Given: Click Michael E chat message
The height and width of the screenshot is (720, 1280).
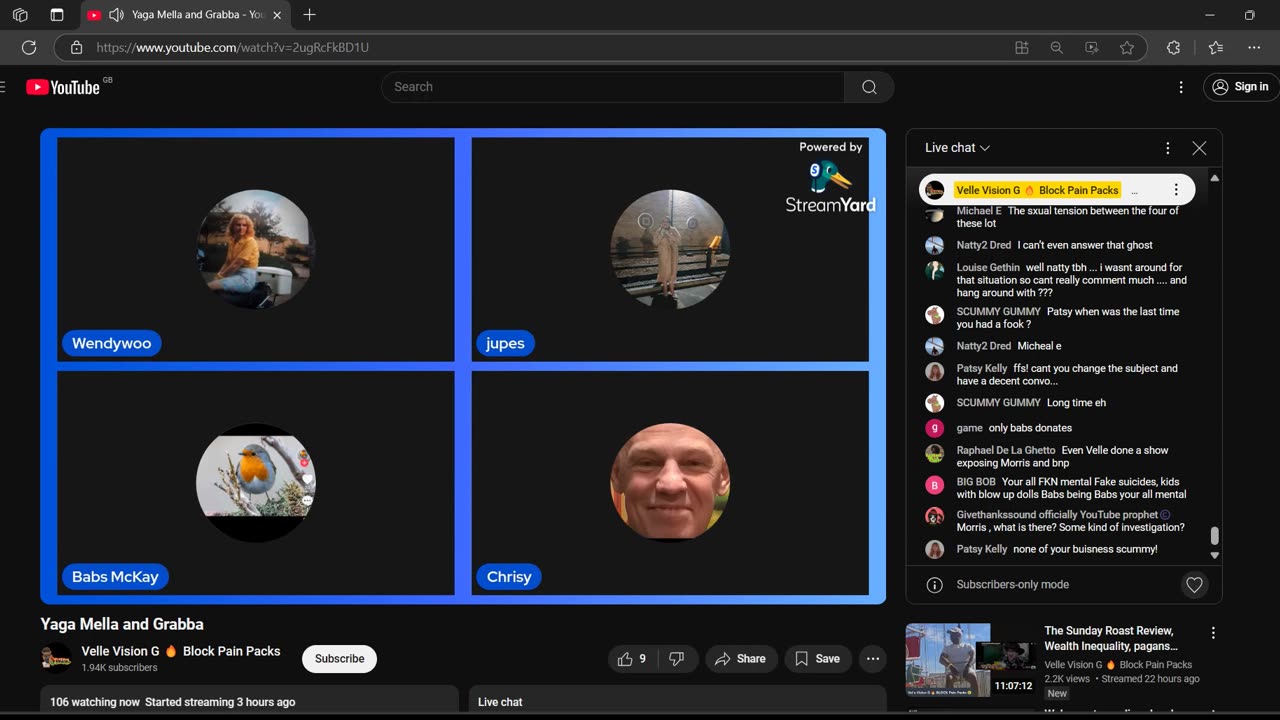Looking at the screenshot, I should 1067,217.
